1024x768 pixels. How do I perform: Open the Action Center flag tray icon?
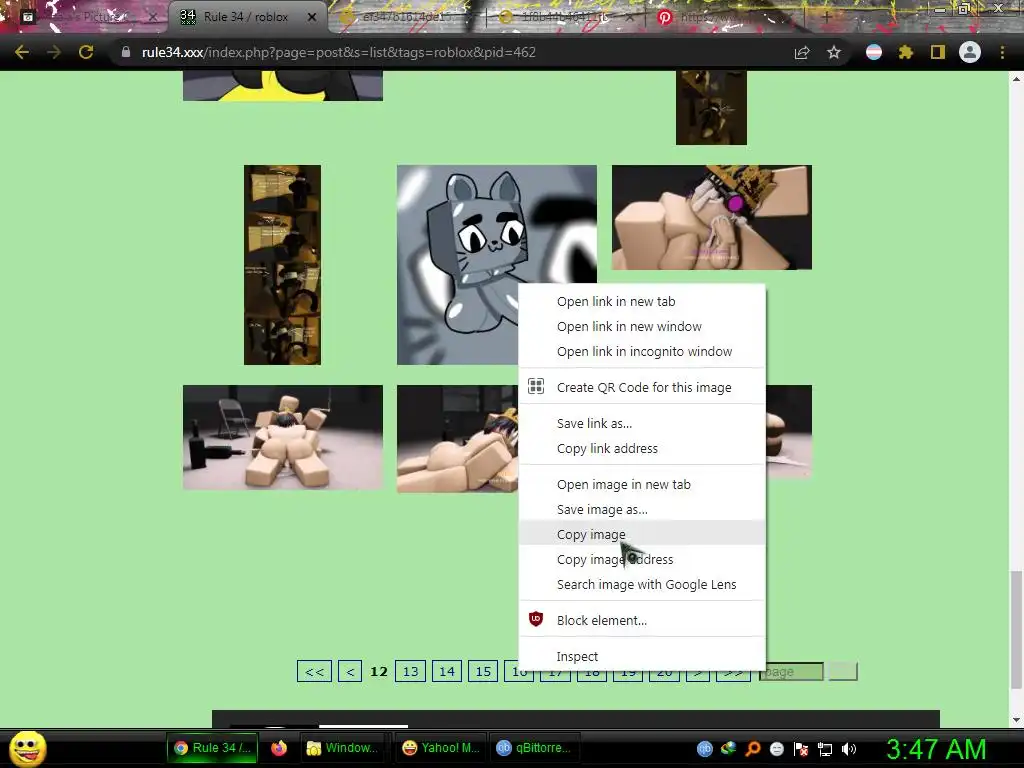(x=801, y=749)
